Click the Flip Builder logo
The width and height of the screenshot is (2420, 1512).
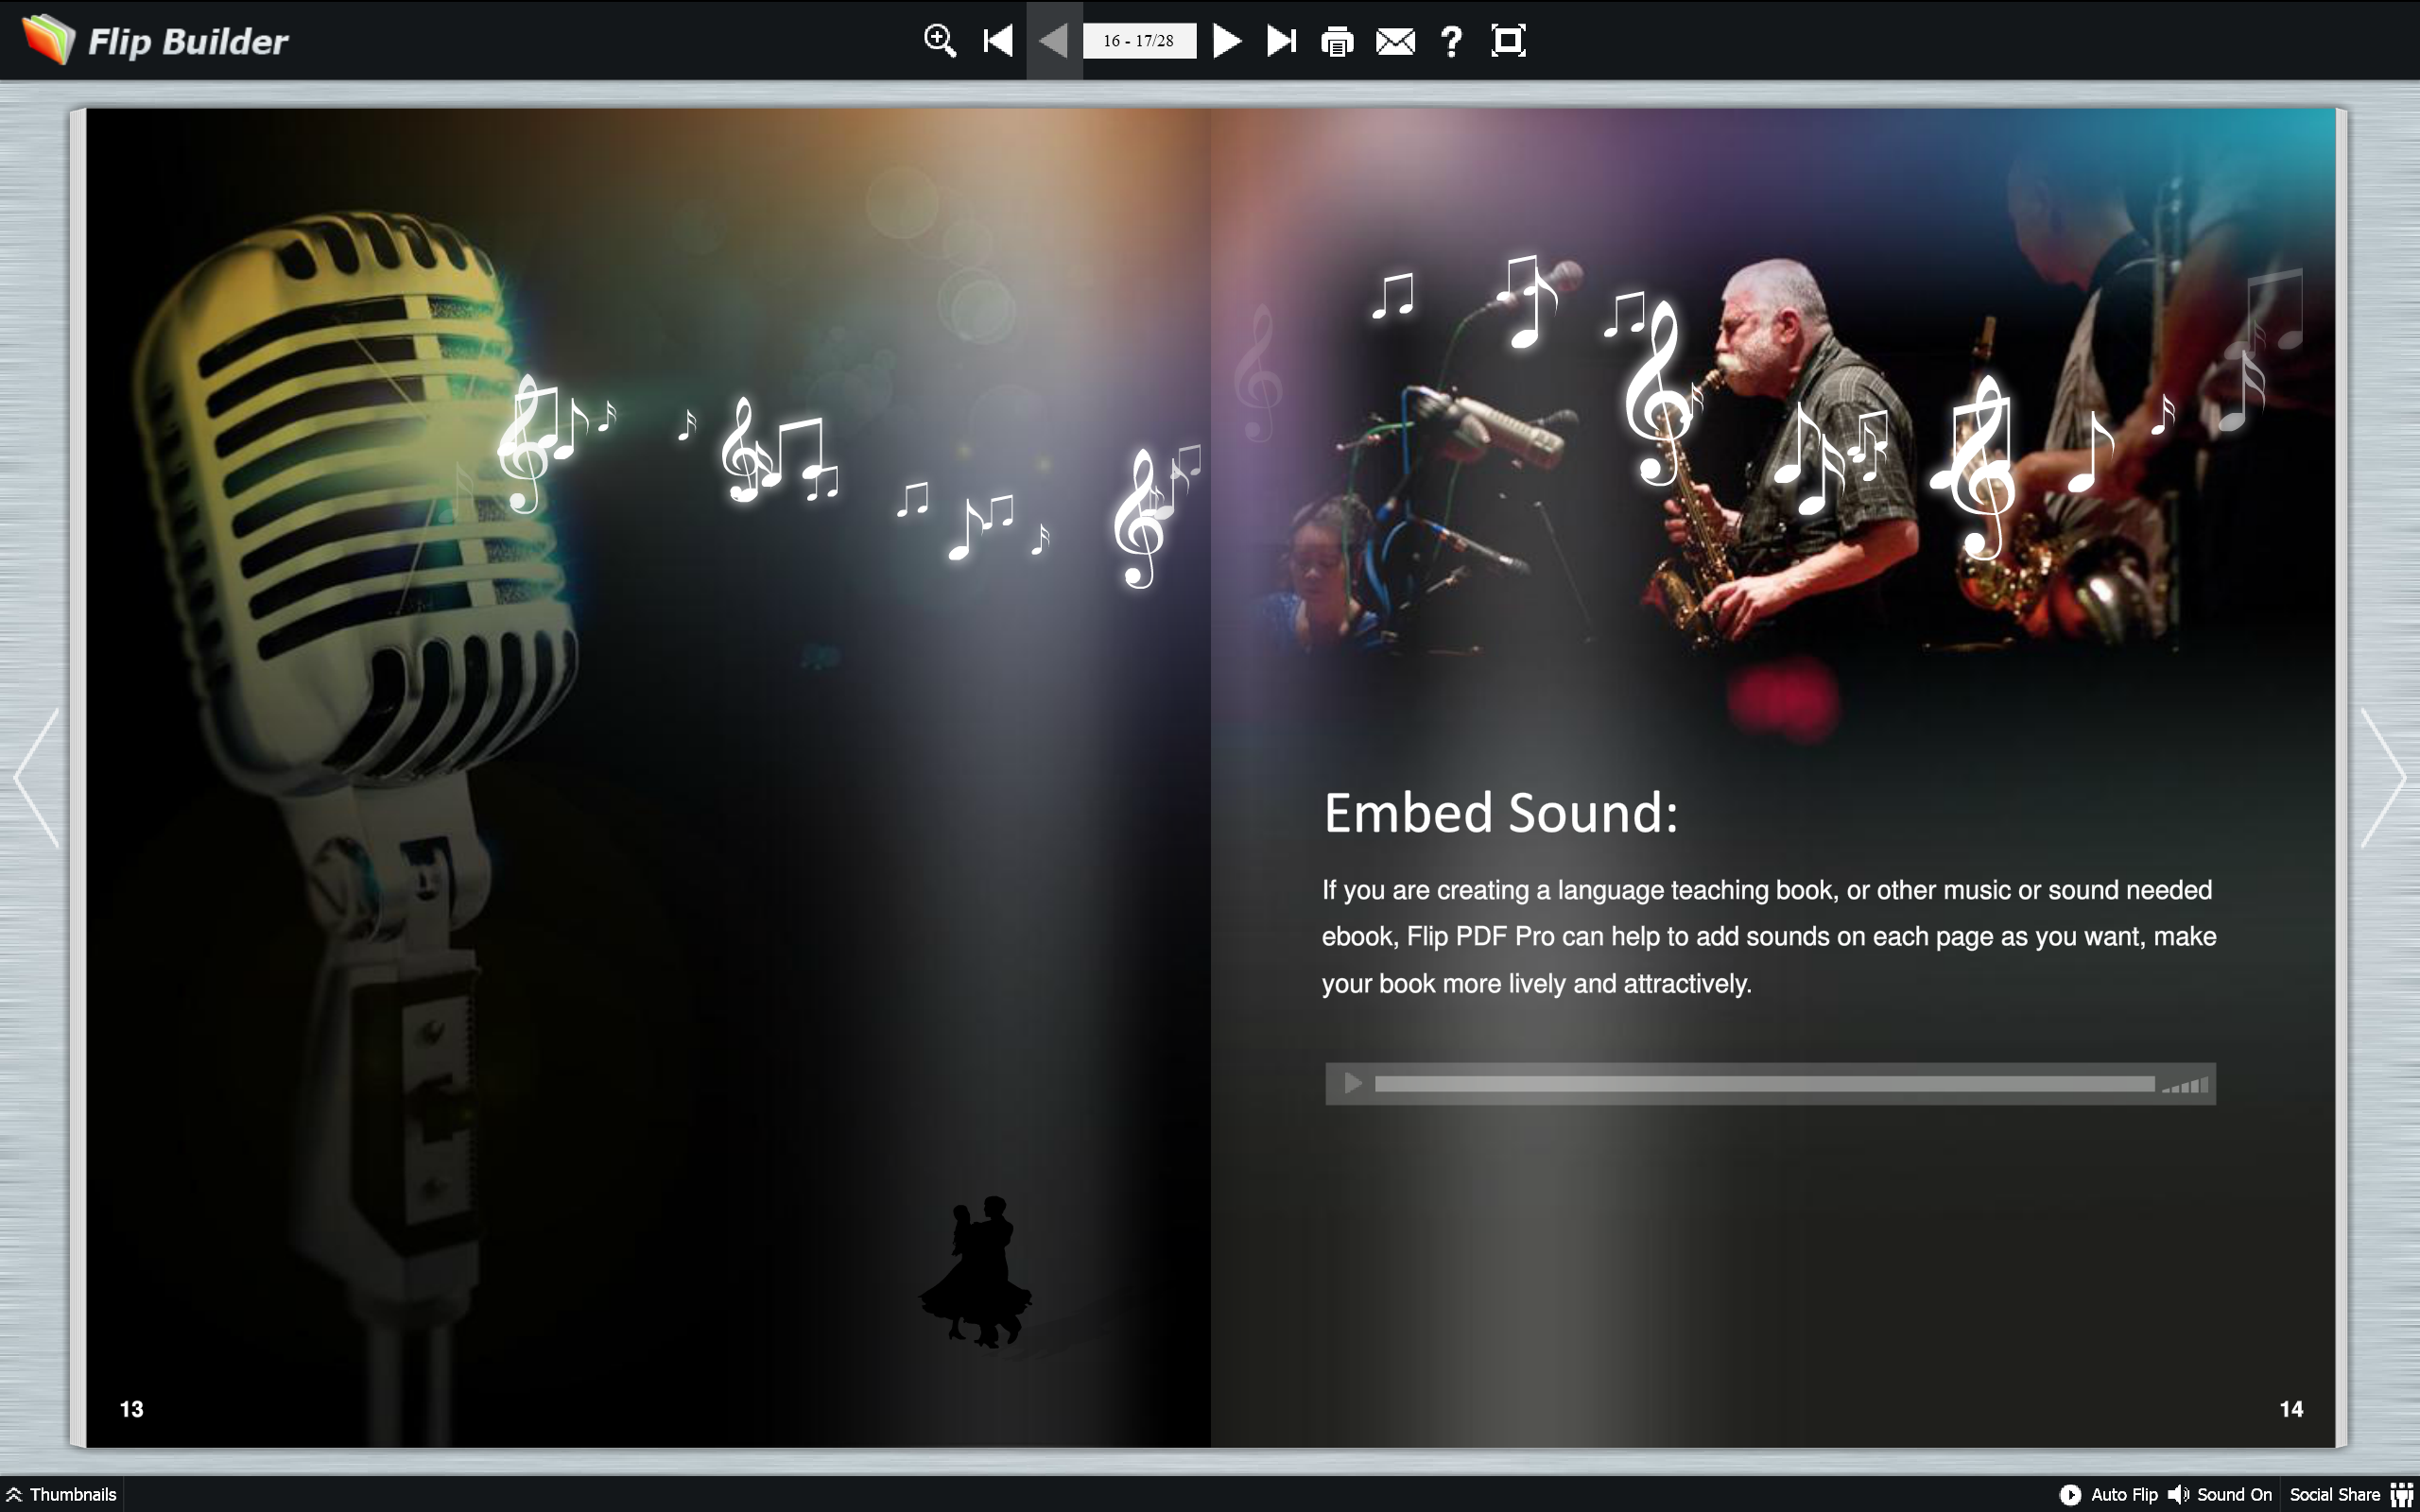[155, 41]
